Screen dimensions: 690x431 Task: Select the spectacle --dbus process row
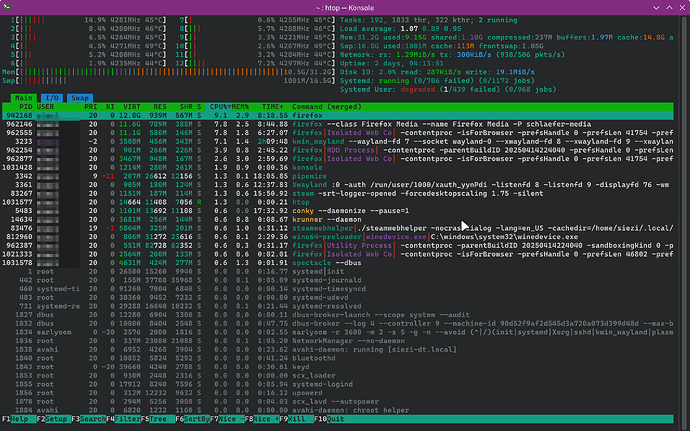pos(338,263)
